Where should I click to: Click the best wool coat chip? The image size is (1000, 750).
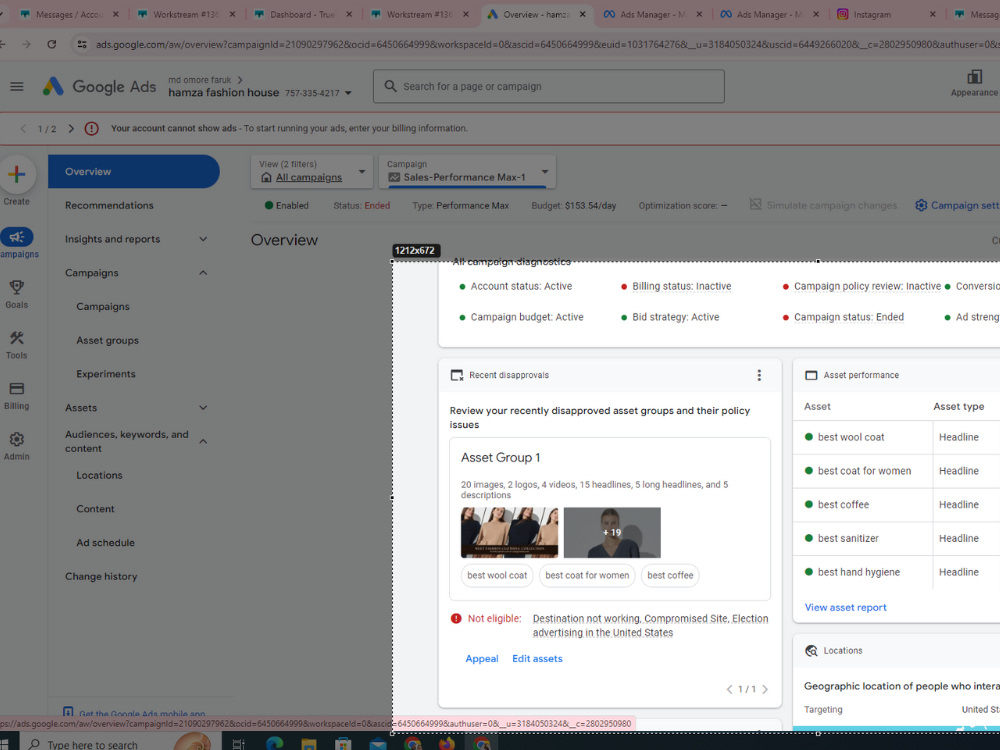click(x=497, y=575)
